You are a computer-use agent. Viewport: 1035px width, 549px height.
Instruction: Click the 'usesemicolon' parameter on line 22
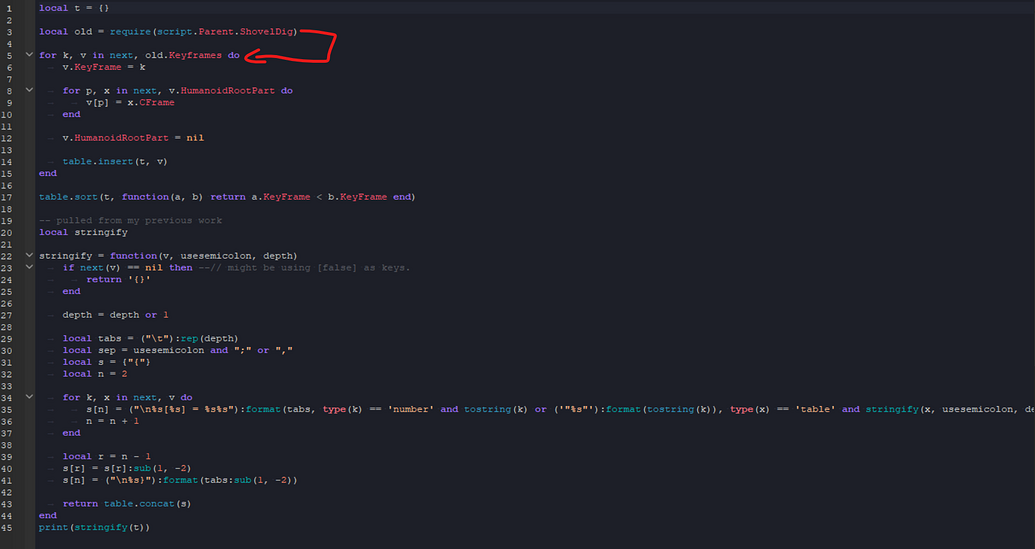(x=216, y=256)
